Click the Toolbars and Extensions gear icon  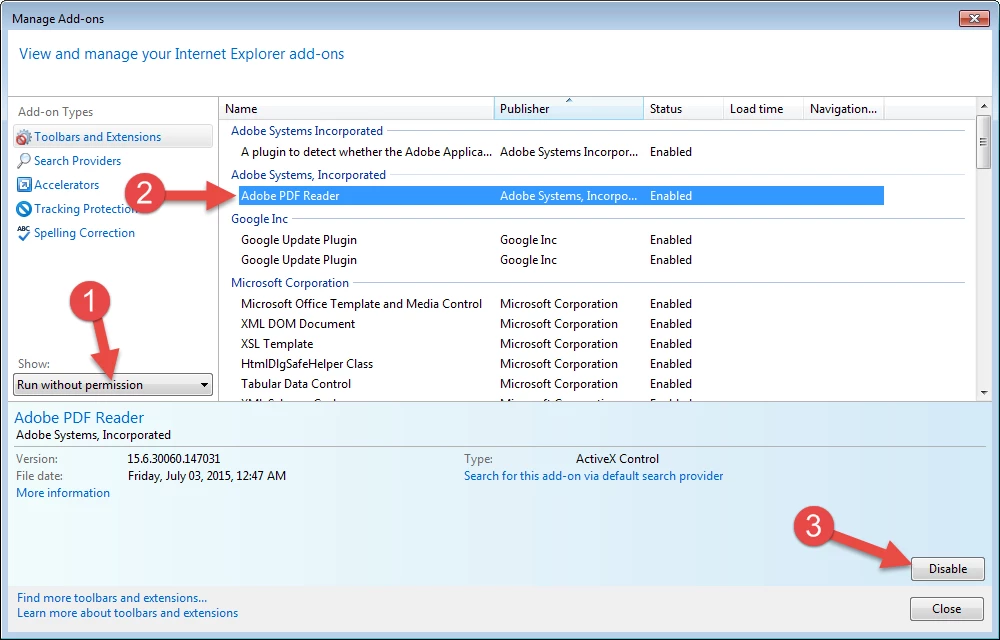coord(24,137)
